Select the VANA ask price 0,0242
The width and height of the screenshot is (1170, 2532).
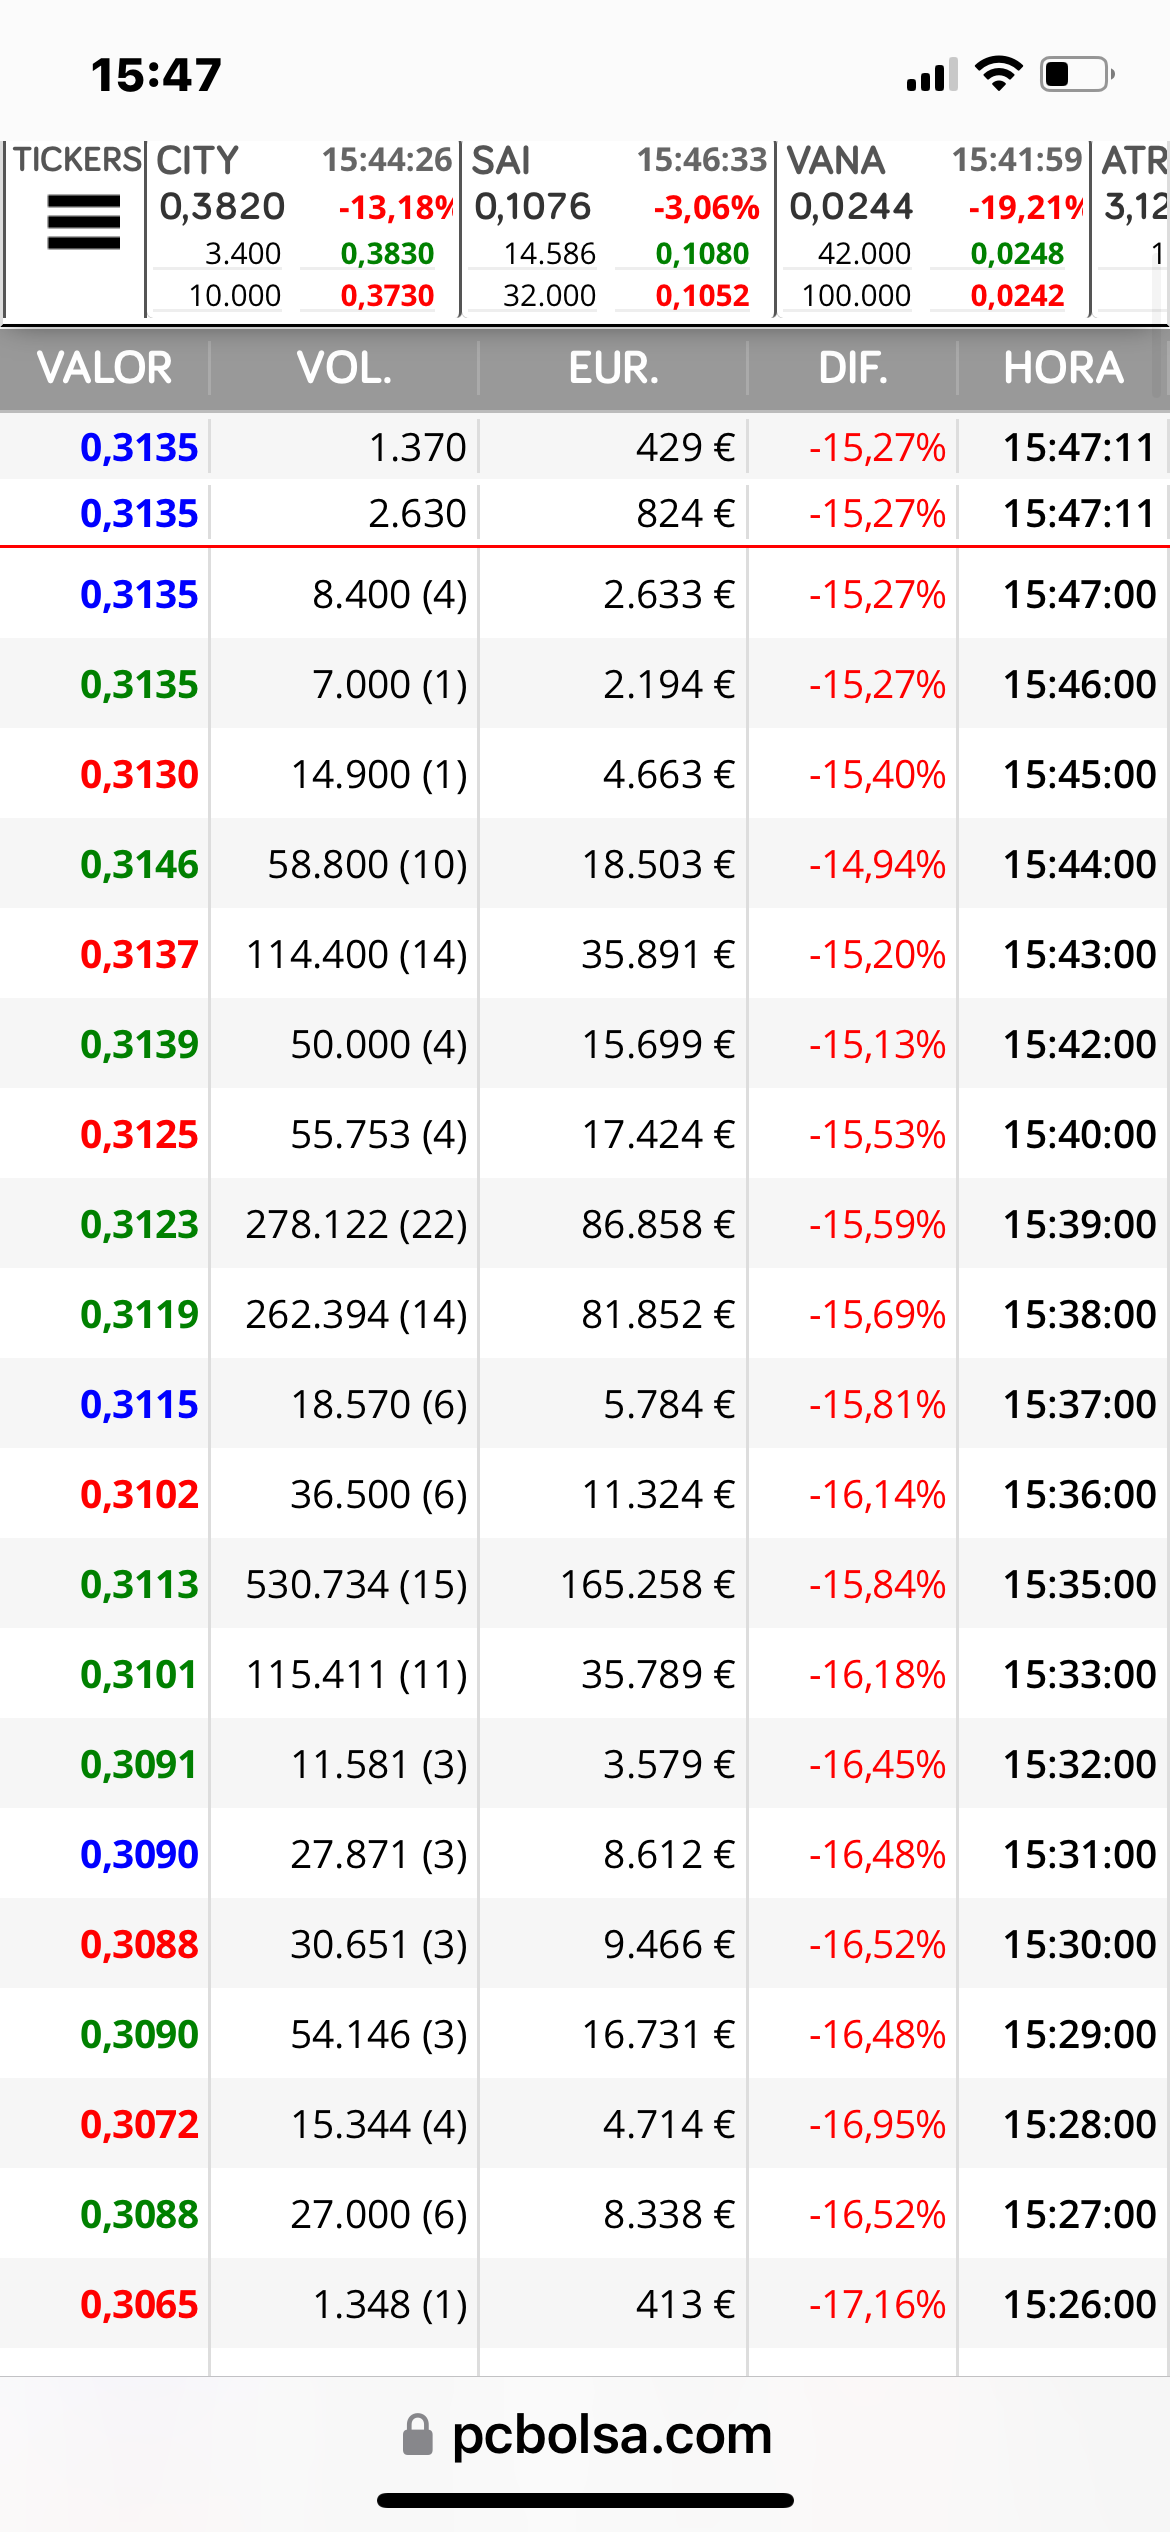(1017, 296)
